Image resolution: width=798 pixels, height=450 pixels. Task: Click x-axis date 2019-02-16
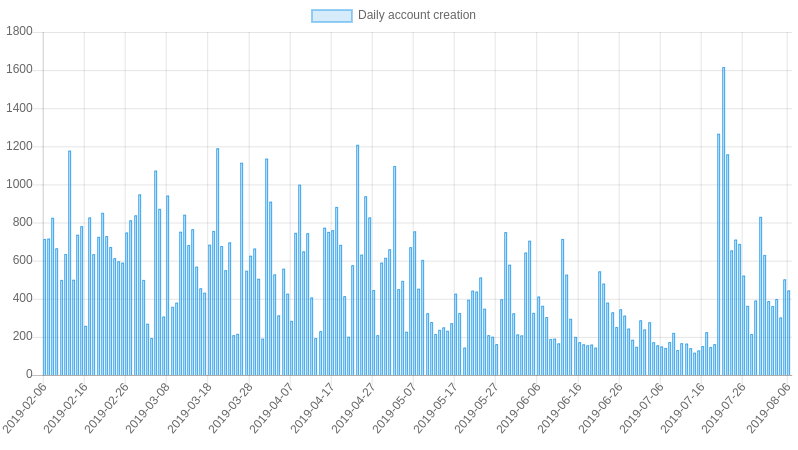coord(66,408)
